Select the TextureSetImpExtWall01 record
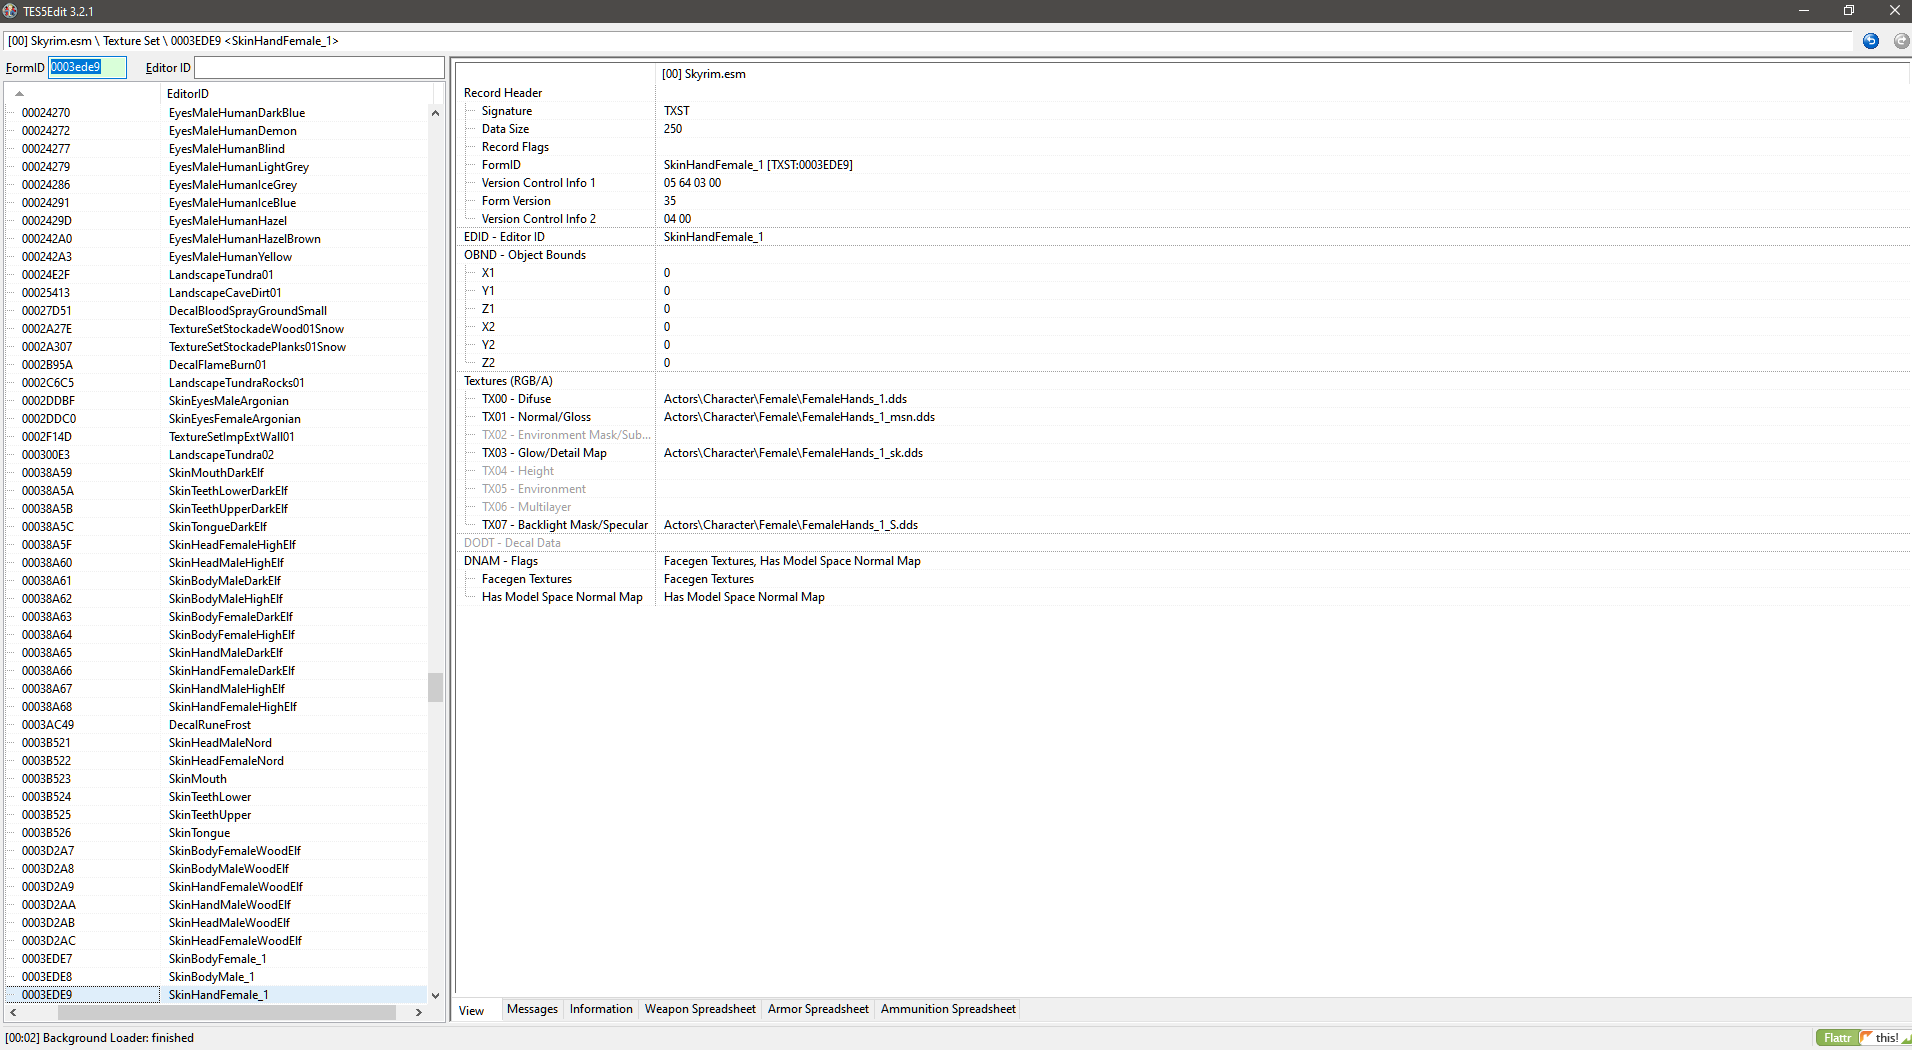This screenshot has height=1050, width=1912. [x=232, y=437]
